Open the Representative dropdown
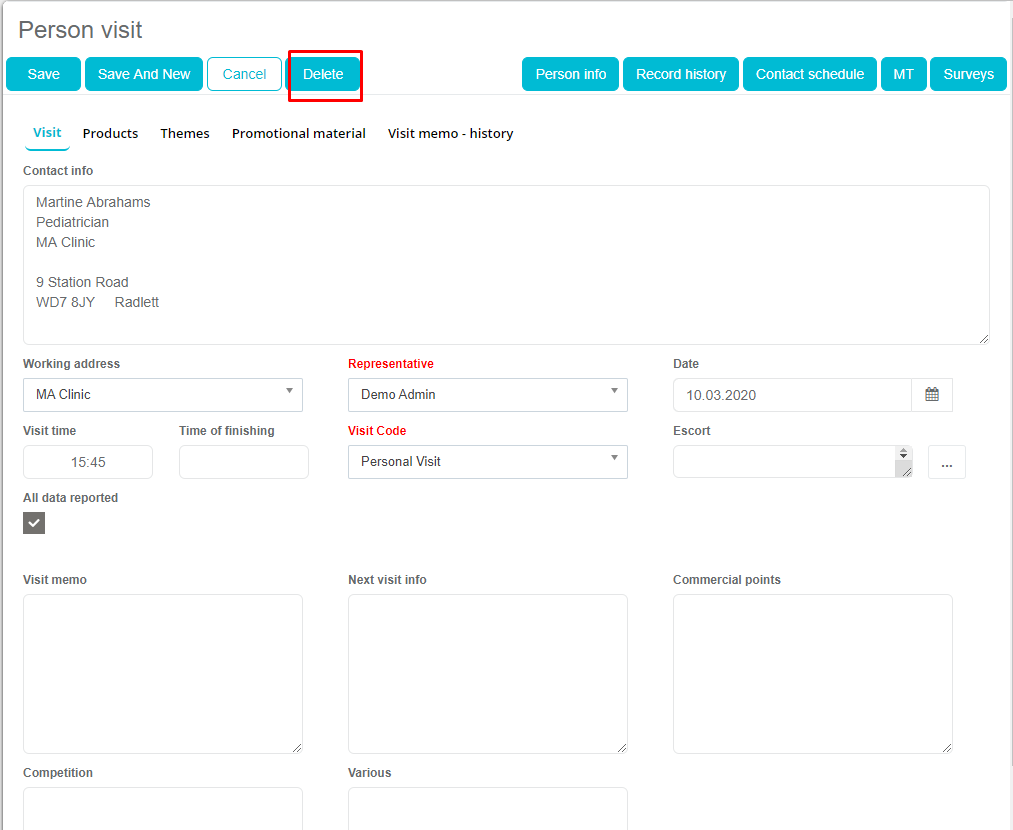 tap(487, 395)
